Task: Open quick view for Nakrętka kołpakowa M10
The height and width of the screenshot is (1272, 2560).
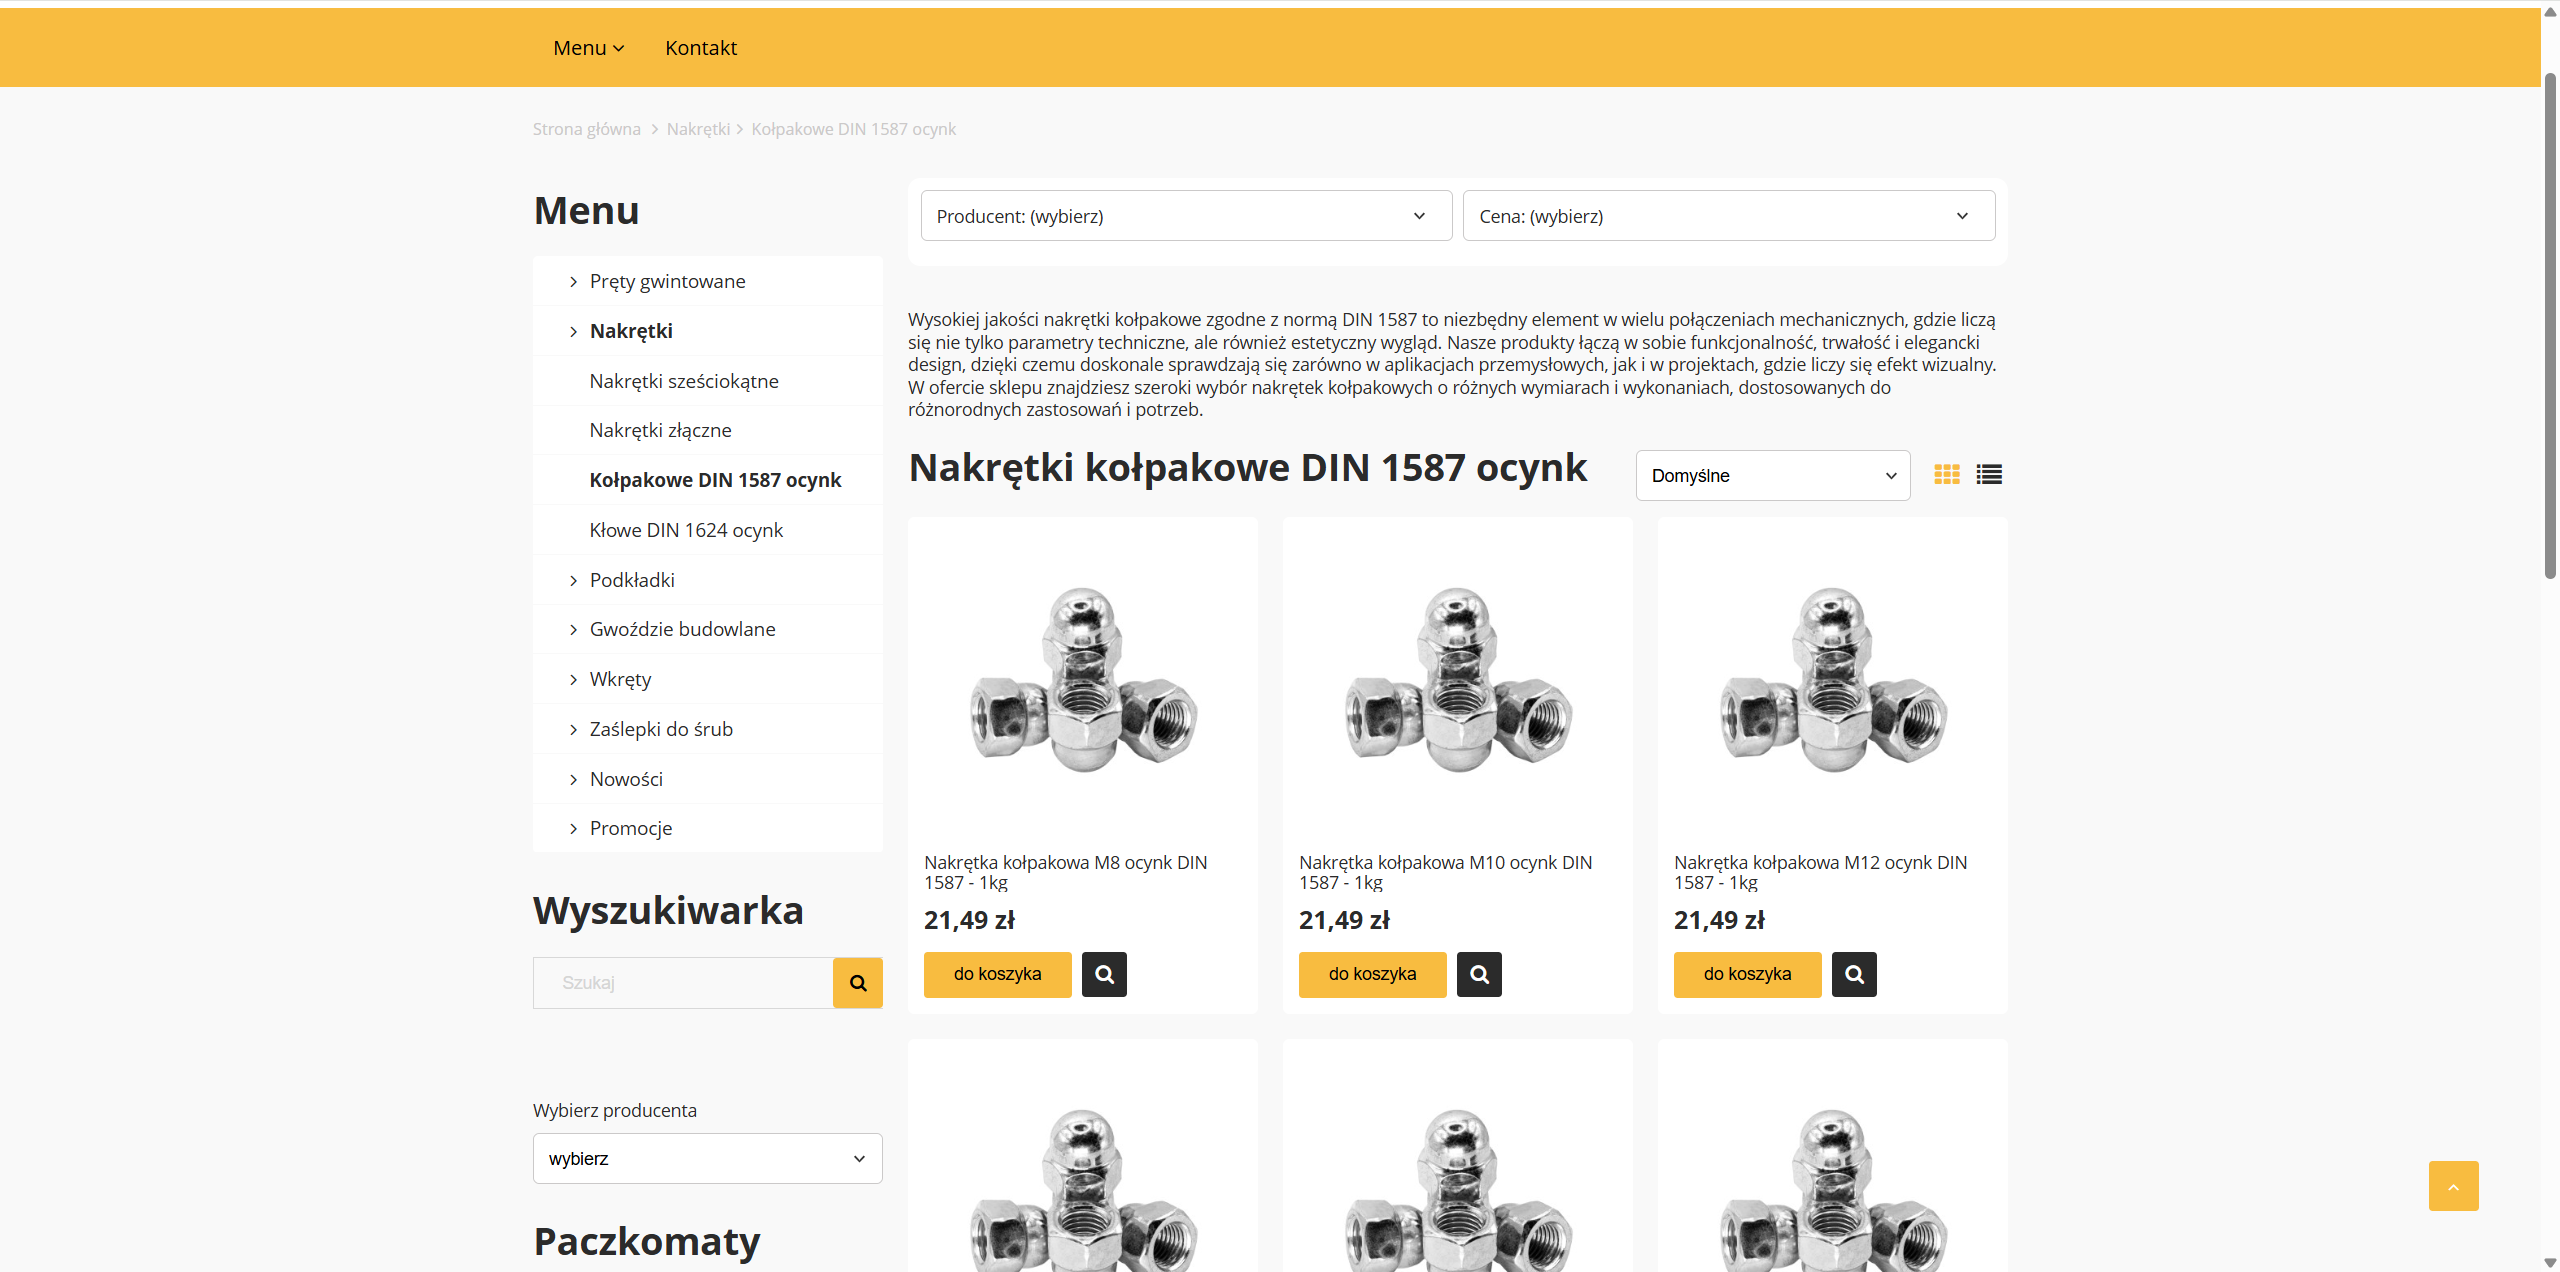Action: tap(1478, 973)
